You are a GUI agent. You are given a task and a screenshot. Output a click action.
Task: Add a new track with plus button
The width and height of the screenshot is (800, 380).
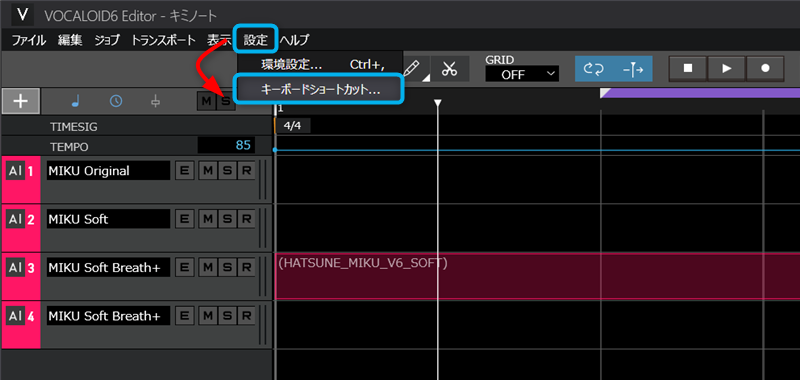20,101
